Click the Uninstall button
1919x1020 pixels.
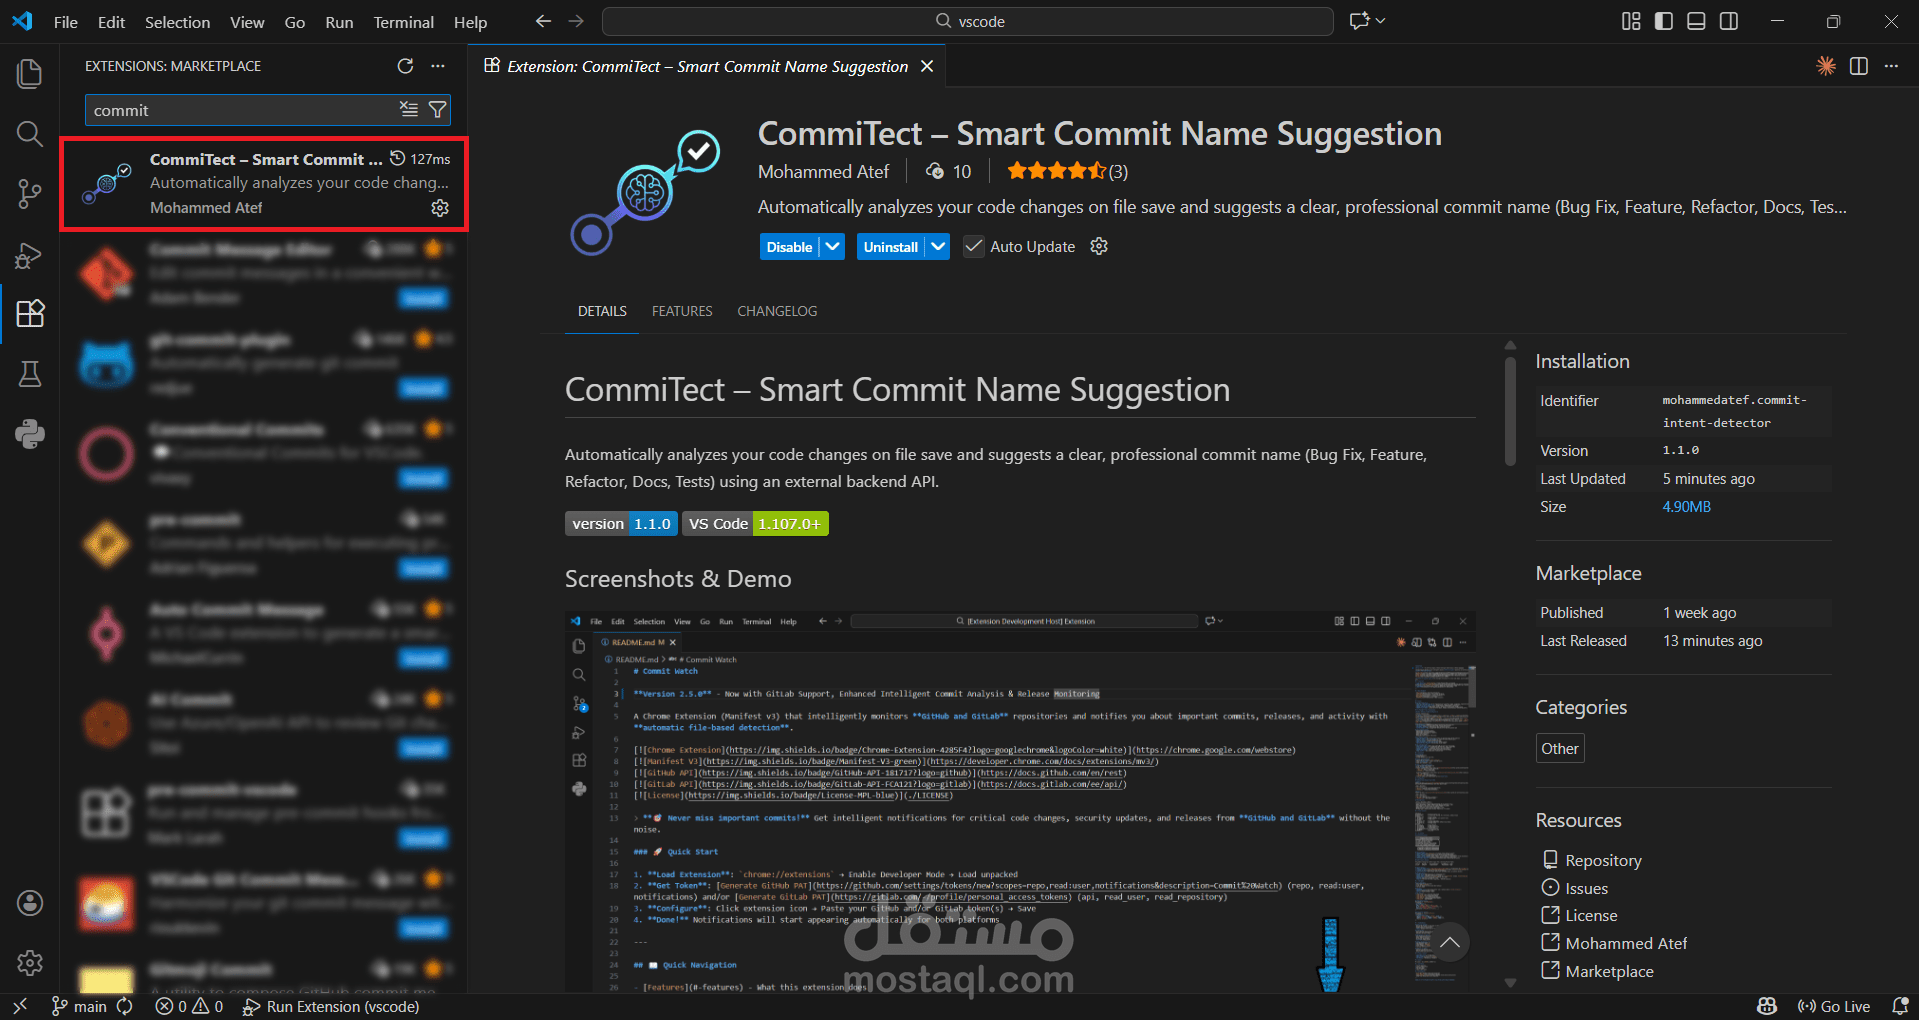pos(891,246)
